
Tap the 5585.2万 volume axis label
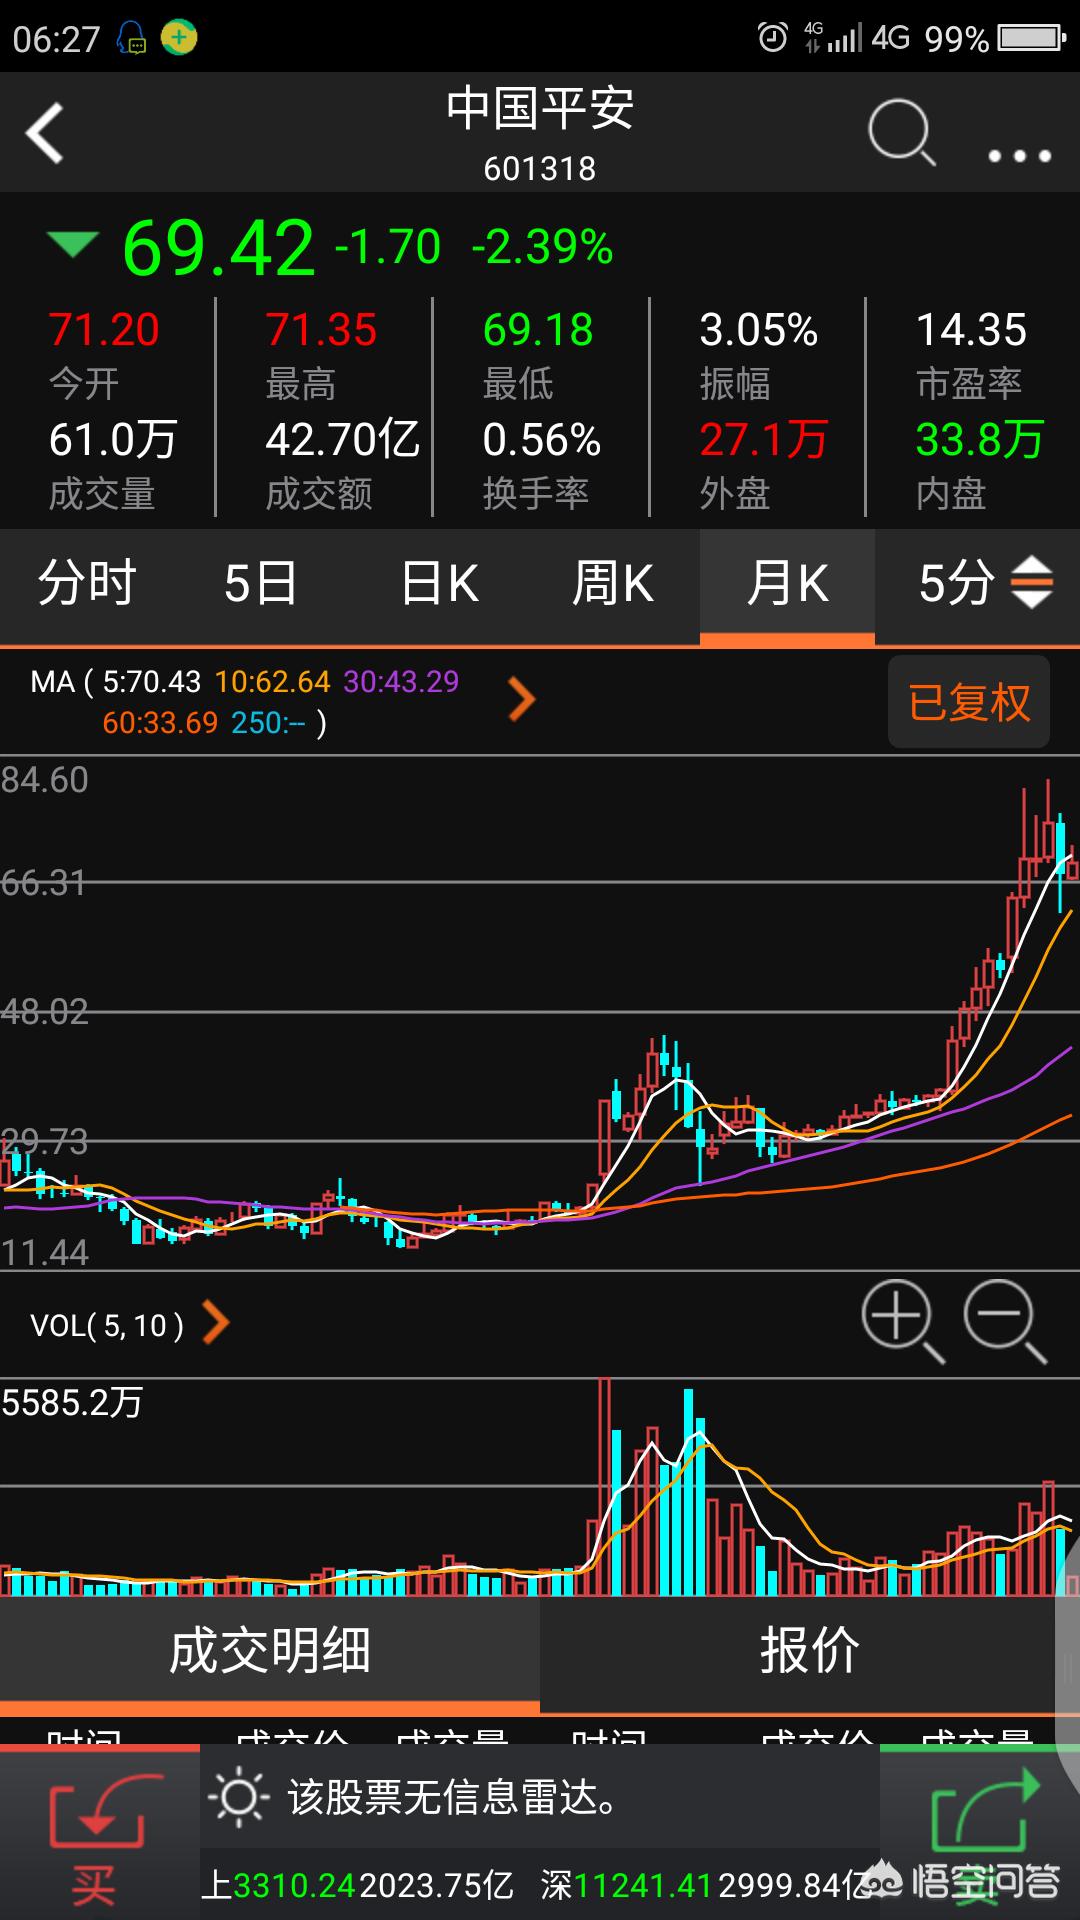point(72,1402)
